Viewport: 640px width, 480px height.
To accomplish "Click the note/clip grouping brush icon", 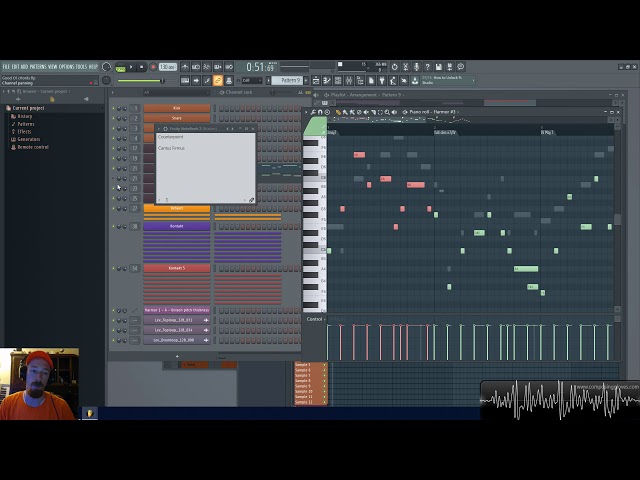I will tap(207, 80).
